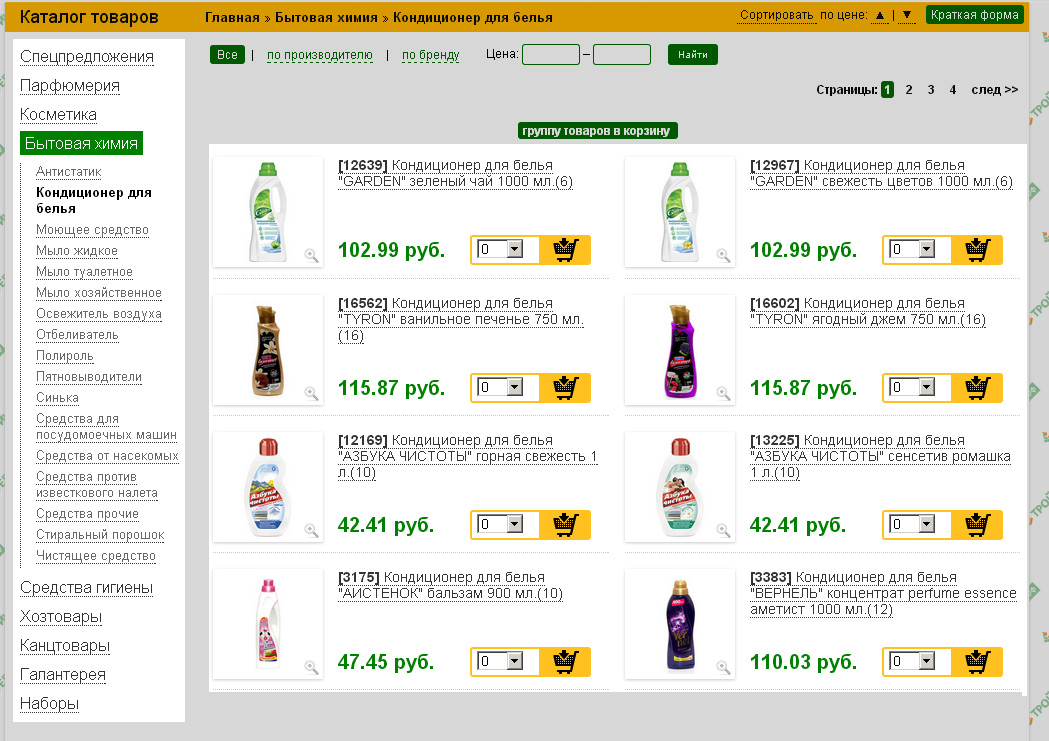Open the Парфюмерия catalog section

click(x=70, y=86)
